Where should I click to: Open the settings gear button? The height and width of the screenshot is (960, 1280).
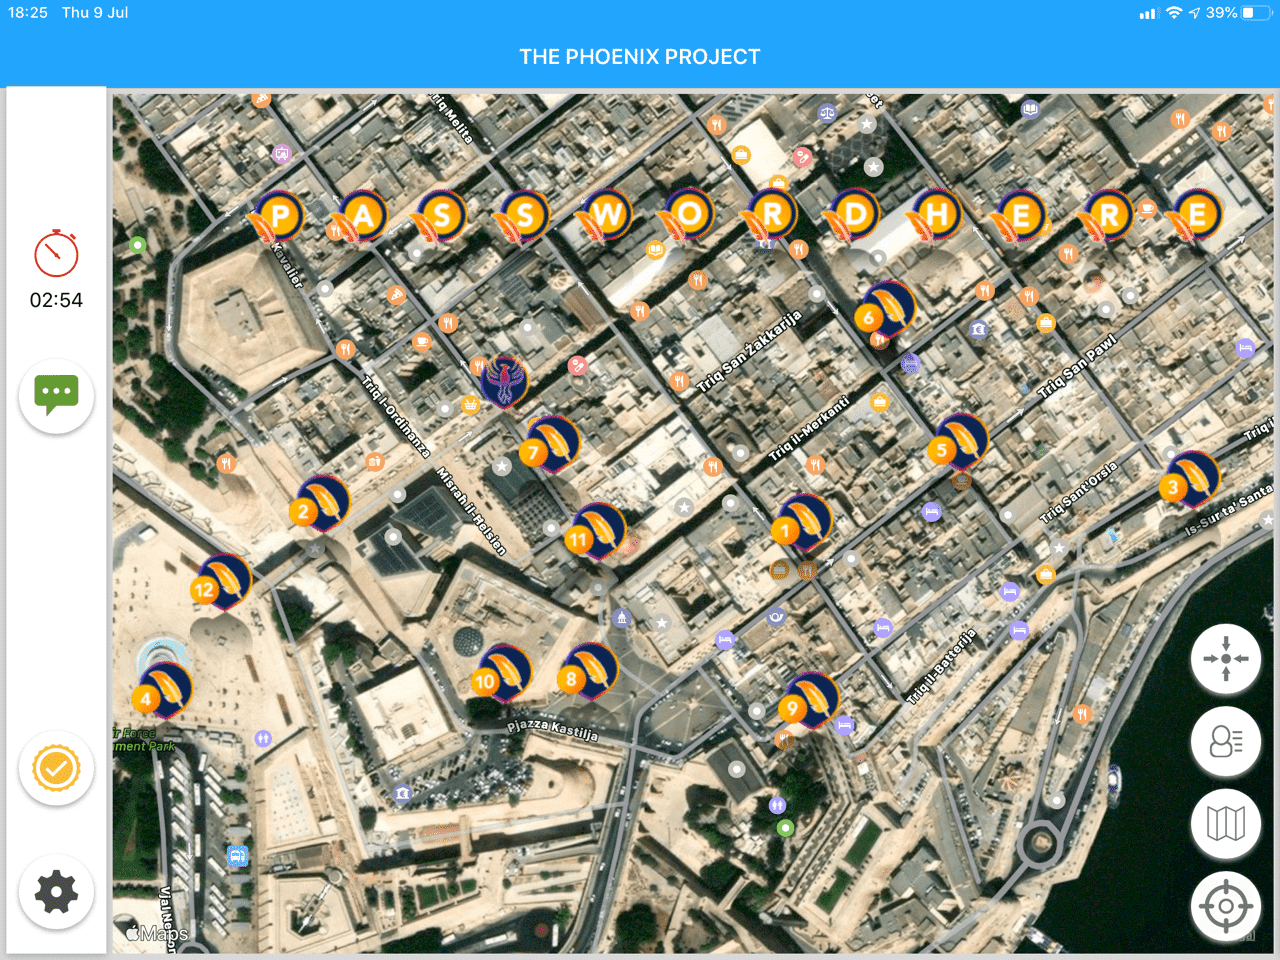(56, 892)
